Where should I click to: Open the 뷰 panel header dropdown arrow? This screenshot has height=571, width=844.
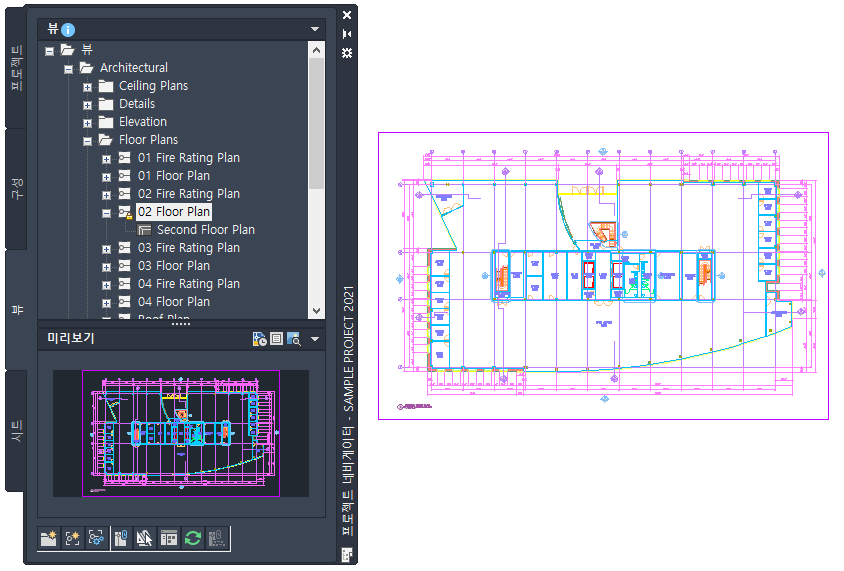315,29
